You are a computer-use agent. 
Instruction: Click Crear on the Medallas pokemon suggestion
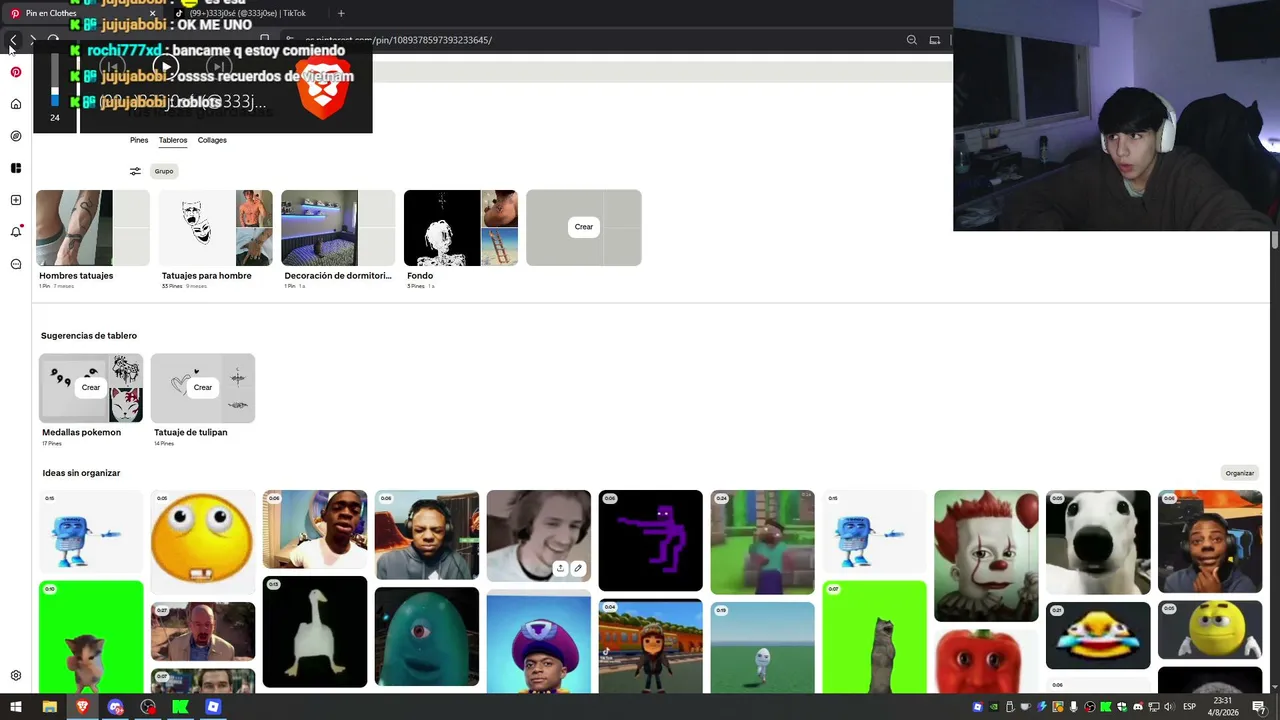(x=91, y=387)
